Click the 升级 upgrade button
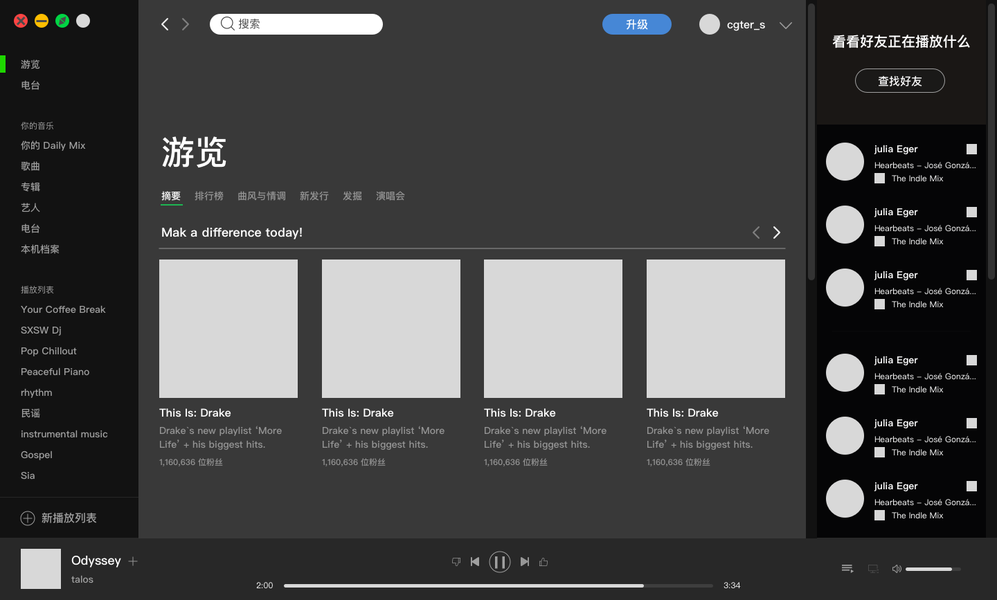 [x=636, y=24]
